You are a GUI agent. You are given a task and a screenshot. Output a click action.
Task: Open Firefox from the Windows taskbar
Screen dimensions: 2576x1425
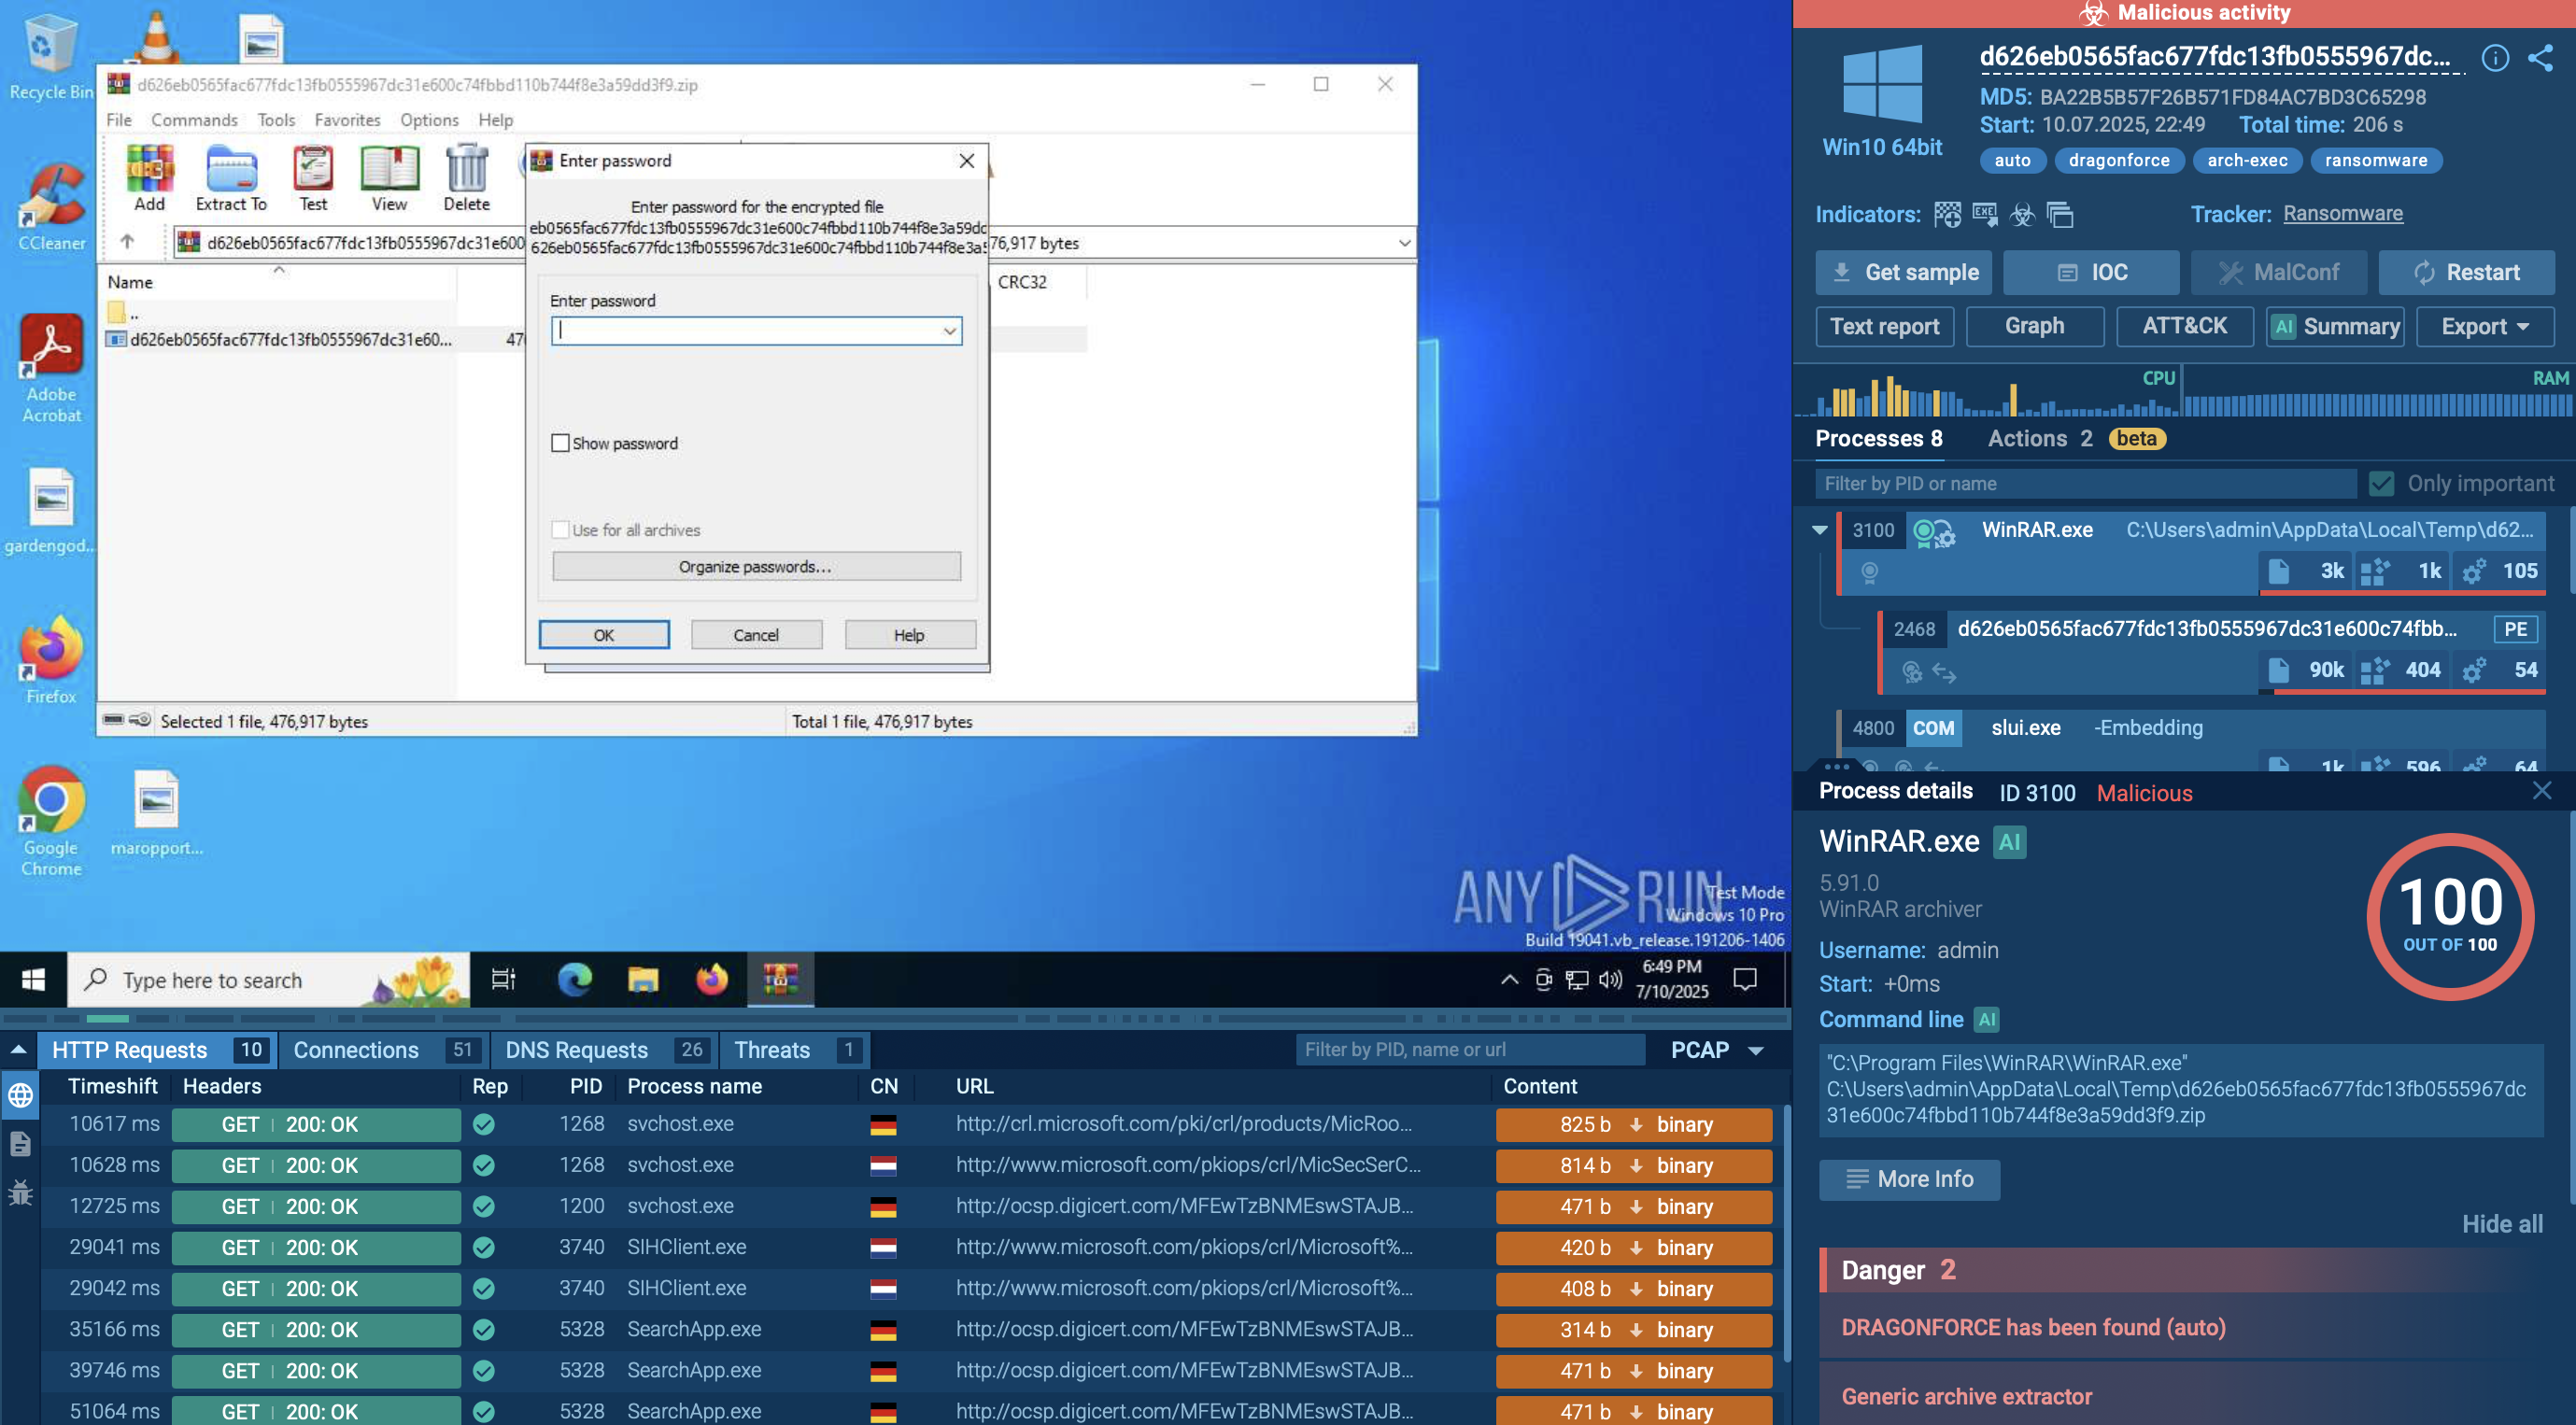pos(711,980)
